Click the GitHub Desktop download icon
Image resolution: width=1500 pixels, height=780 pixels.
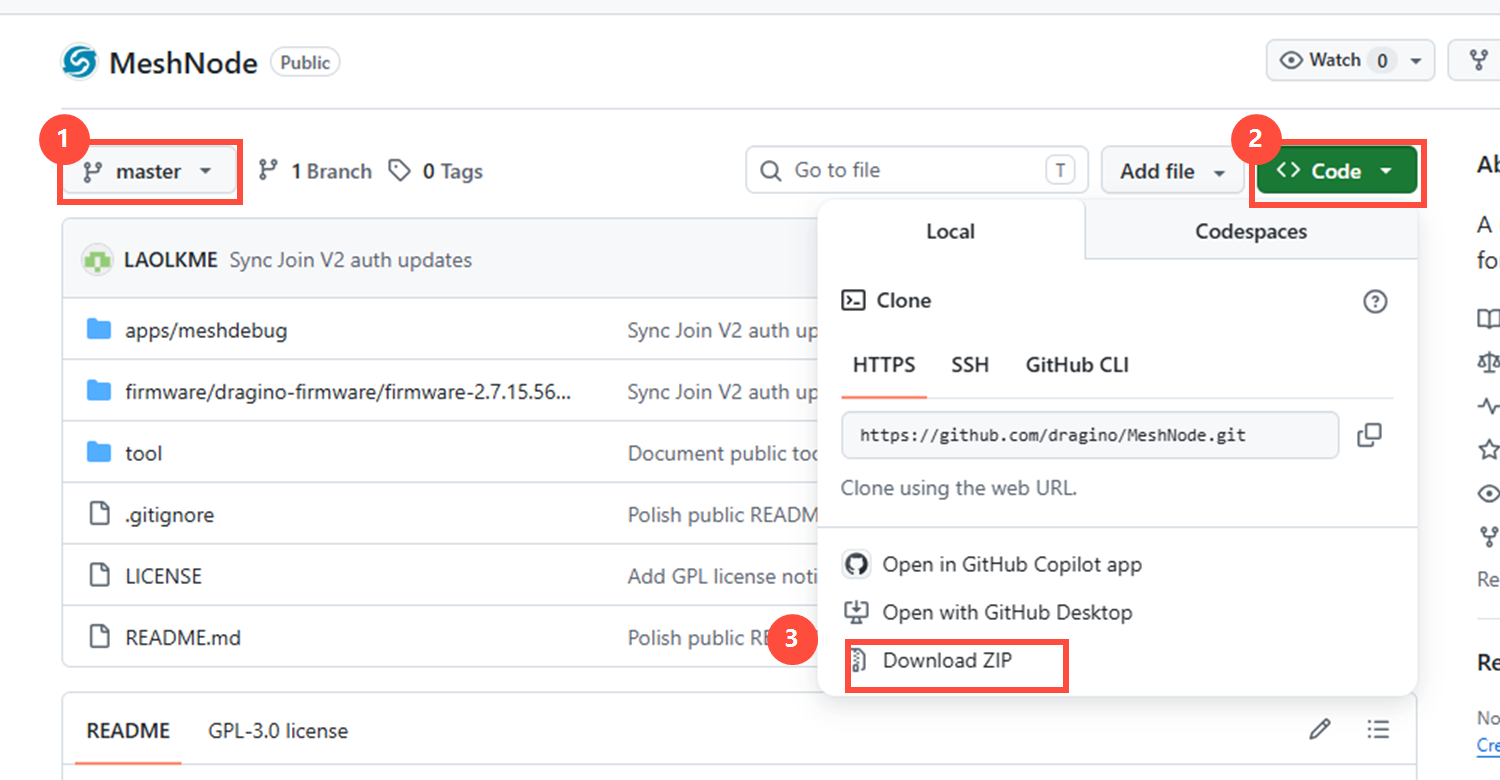click(856, 612)
